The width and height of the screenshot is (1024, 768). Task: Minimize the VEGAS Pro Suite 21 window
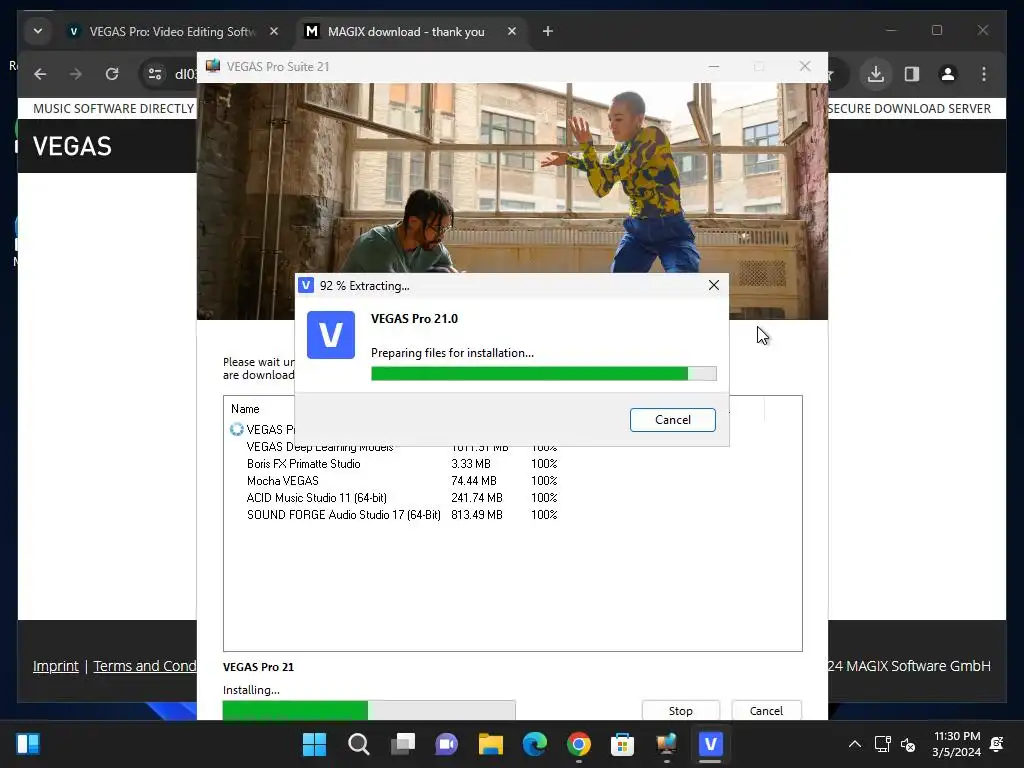(x=714, y=67)
